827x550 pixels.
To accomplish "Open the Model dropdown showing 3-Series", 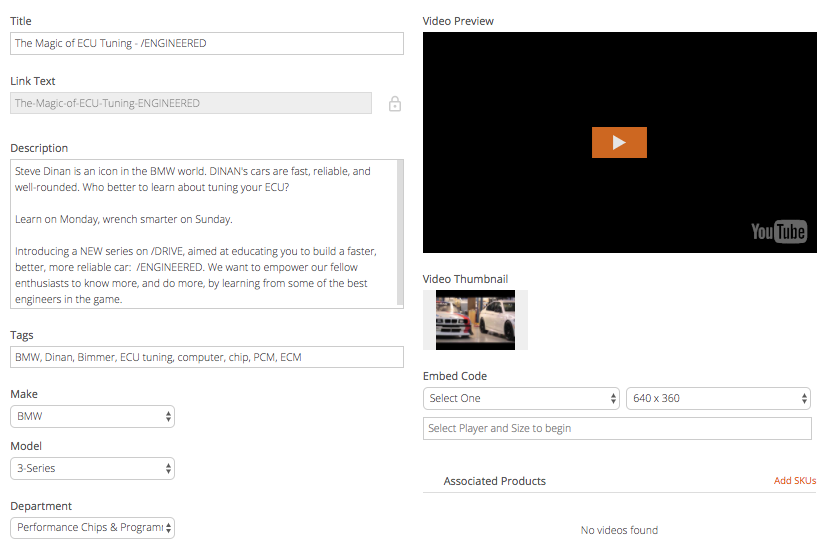I will pyautogui.click(x=92, y=468).
